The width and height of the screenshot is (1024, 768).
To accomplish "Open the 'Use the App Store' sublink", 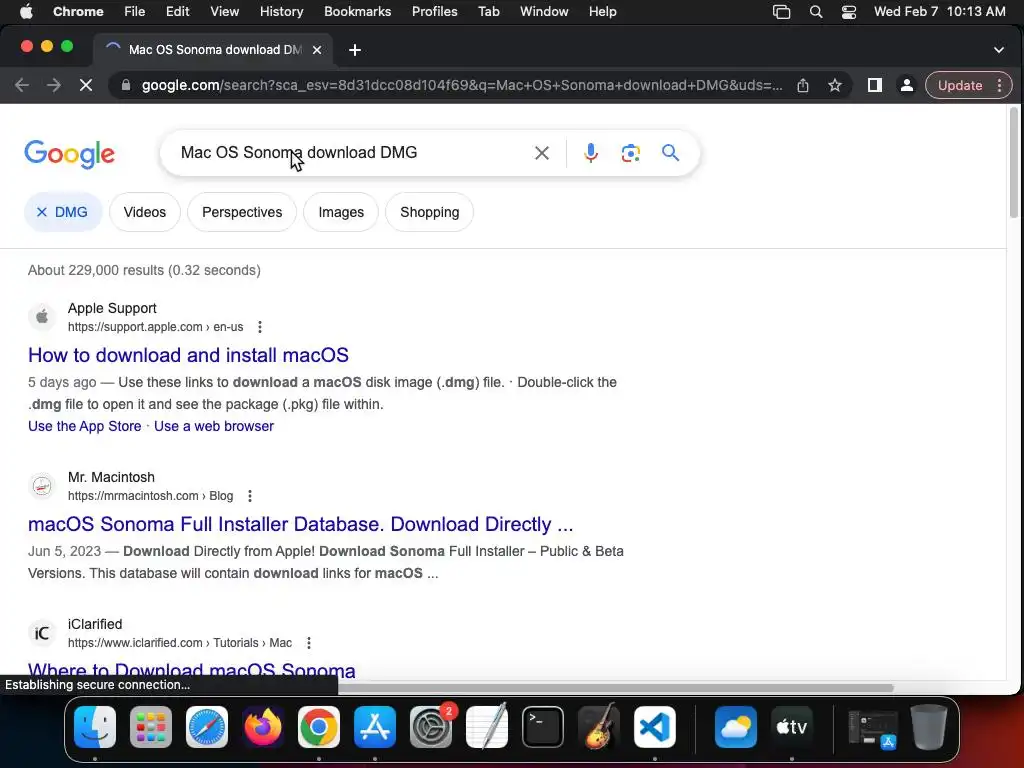I will (84, 426).
